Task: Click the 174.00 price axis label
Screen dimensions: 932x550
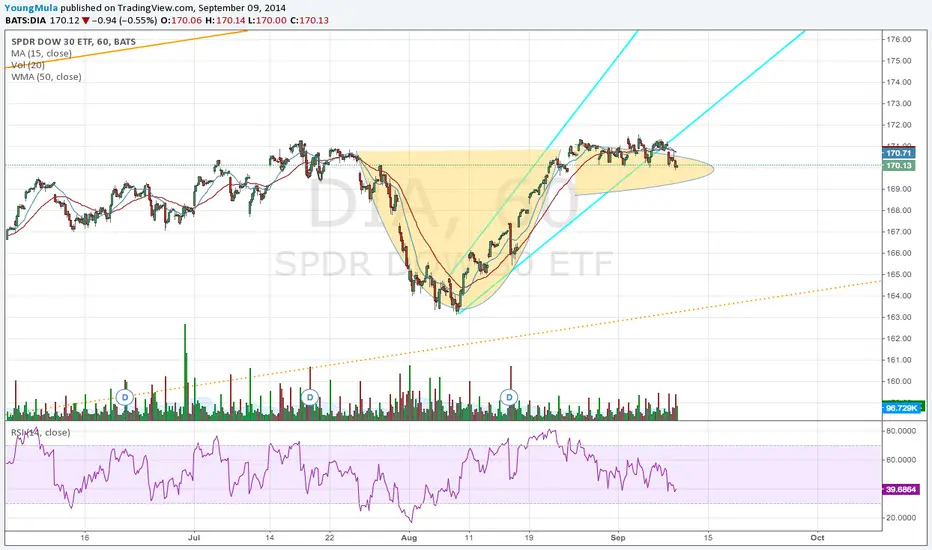Action: [899, 82]
